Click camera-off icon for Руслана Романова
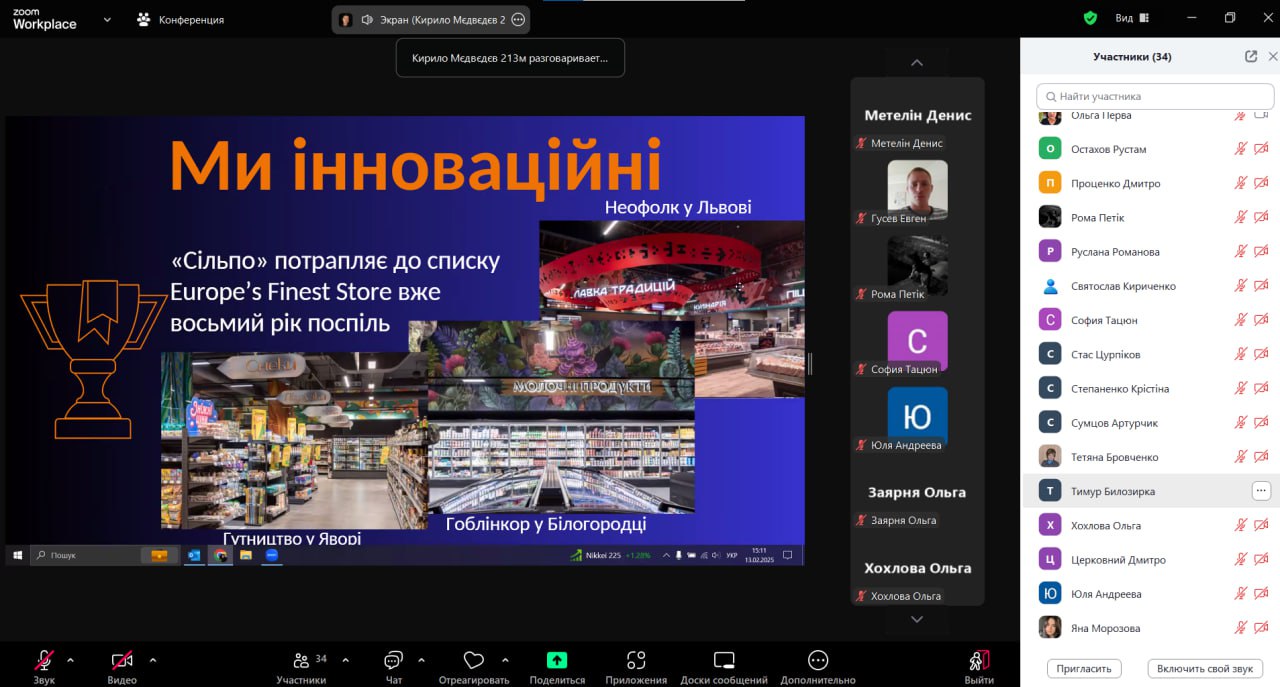The image size is (1280, 687). 1261,252
